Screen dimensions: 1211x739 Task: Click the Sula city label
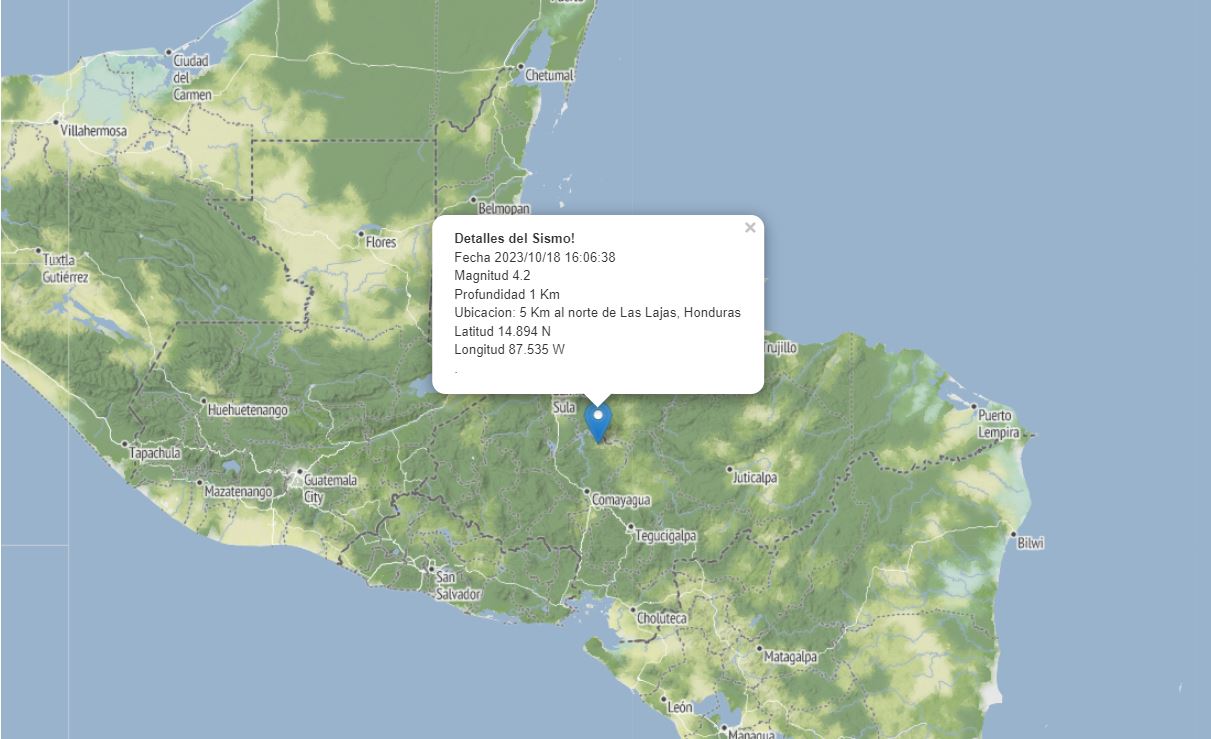click(564, 407)
